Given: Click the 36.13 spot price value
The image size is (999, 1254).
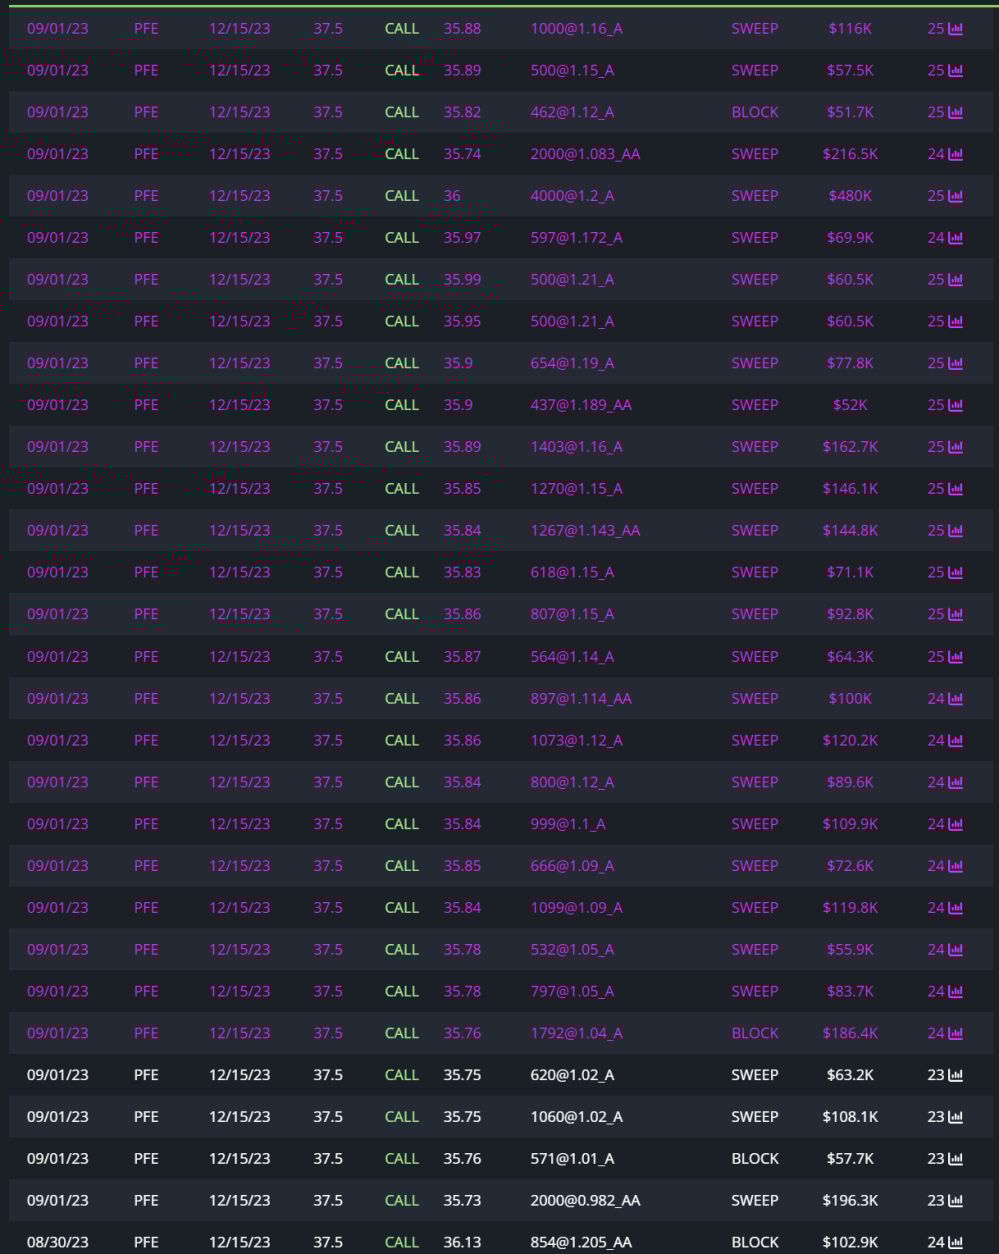Looking at the screenshot, I should tap(462, 1242).
